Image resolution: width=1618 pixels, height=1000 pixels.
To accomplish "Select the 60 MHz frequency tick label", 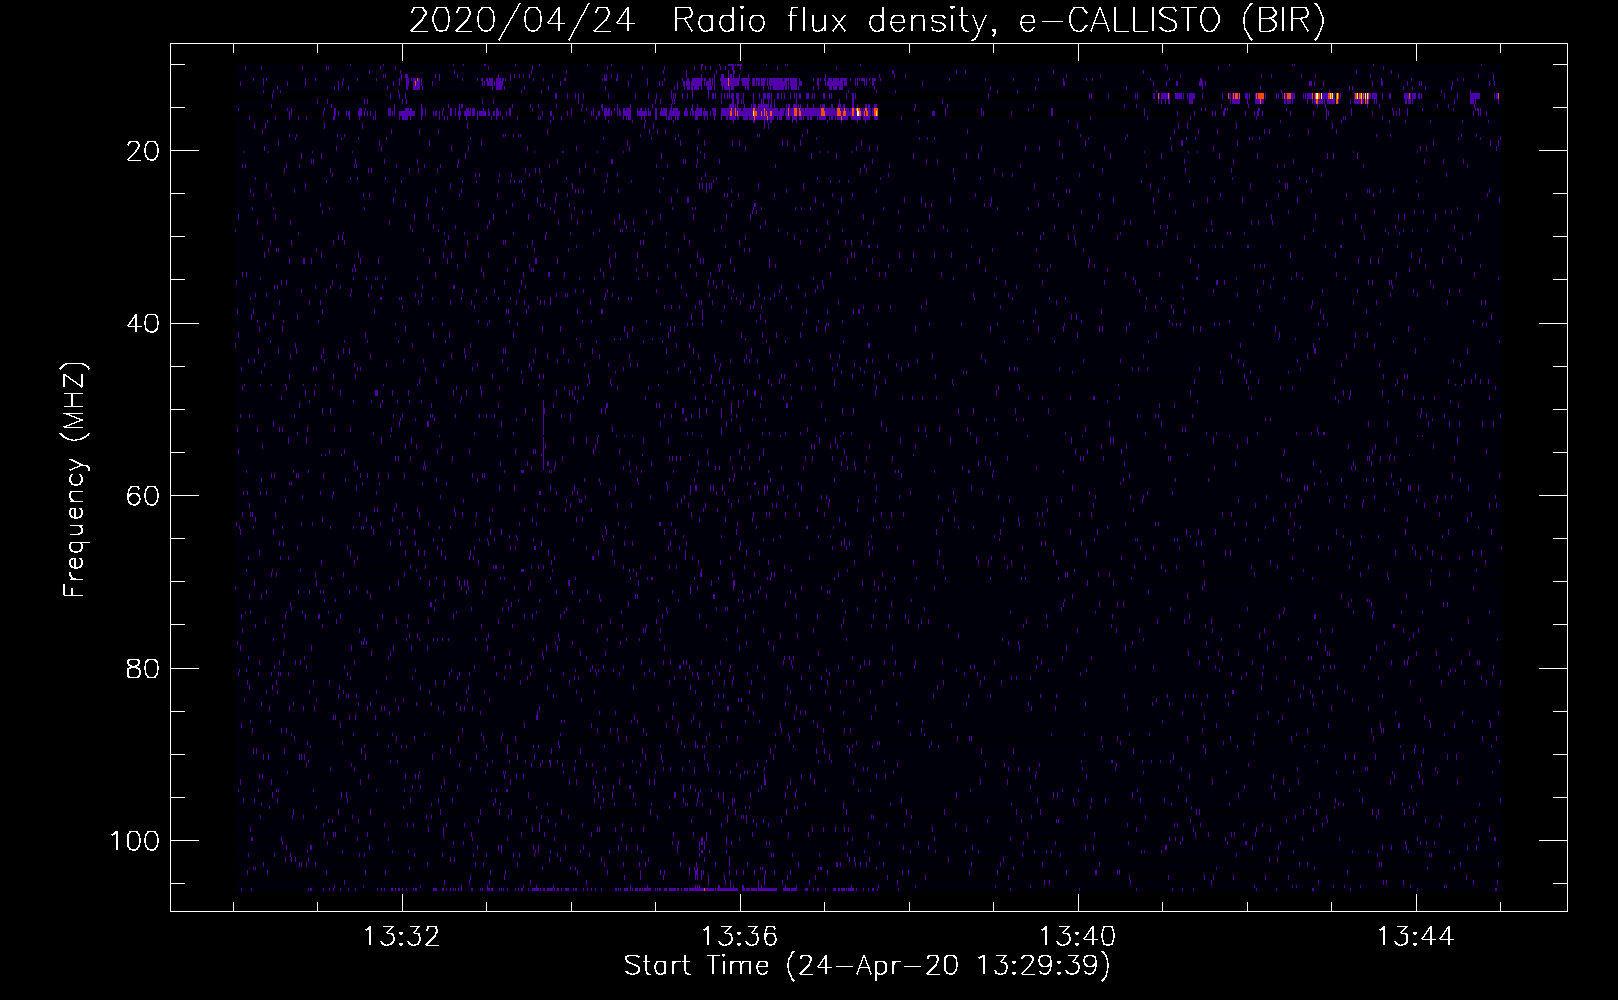I will pos(143,496).
